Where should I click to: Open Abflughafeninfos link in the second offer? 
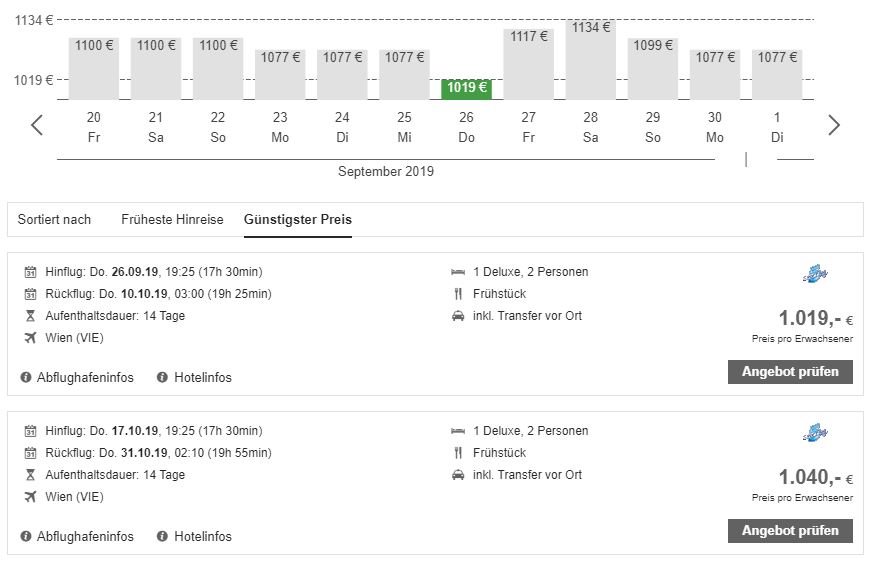coord(85,536)
